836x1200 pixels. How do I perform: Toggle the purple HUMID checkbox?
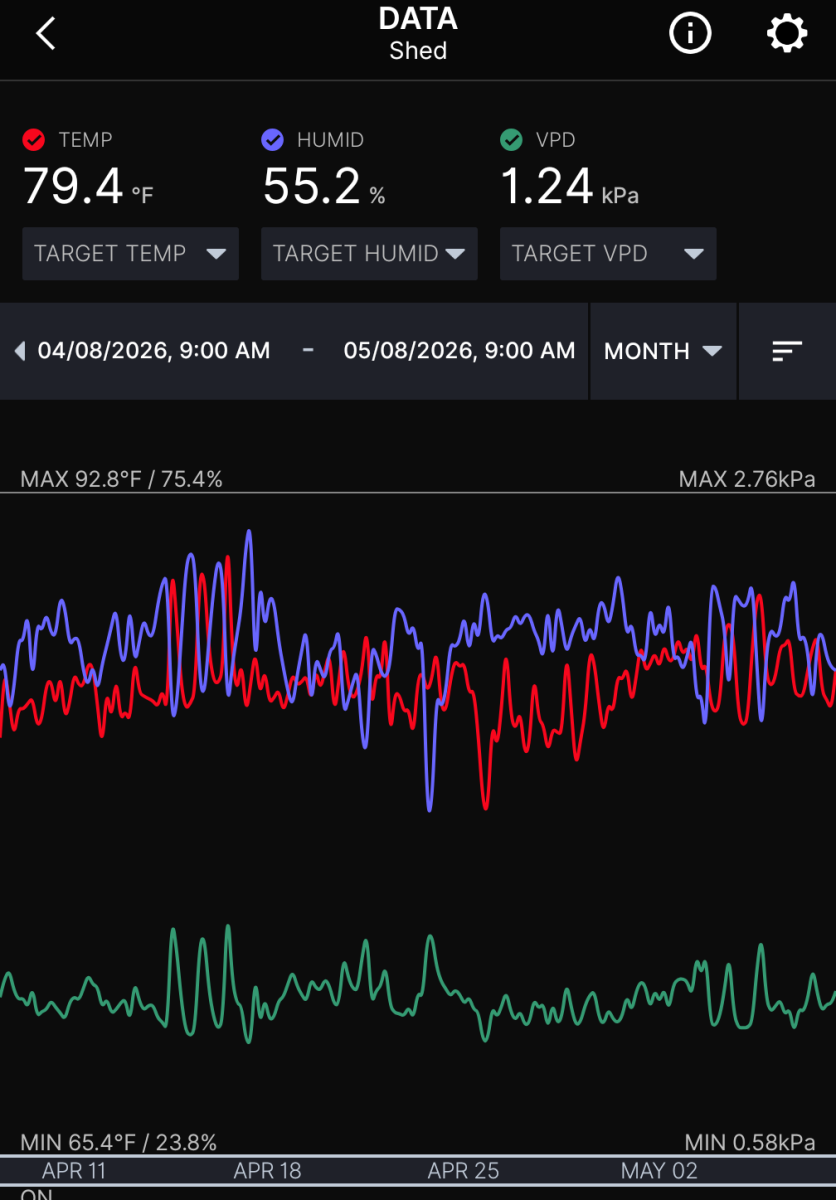[x=273, y=140]
